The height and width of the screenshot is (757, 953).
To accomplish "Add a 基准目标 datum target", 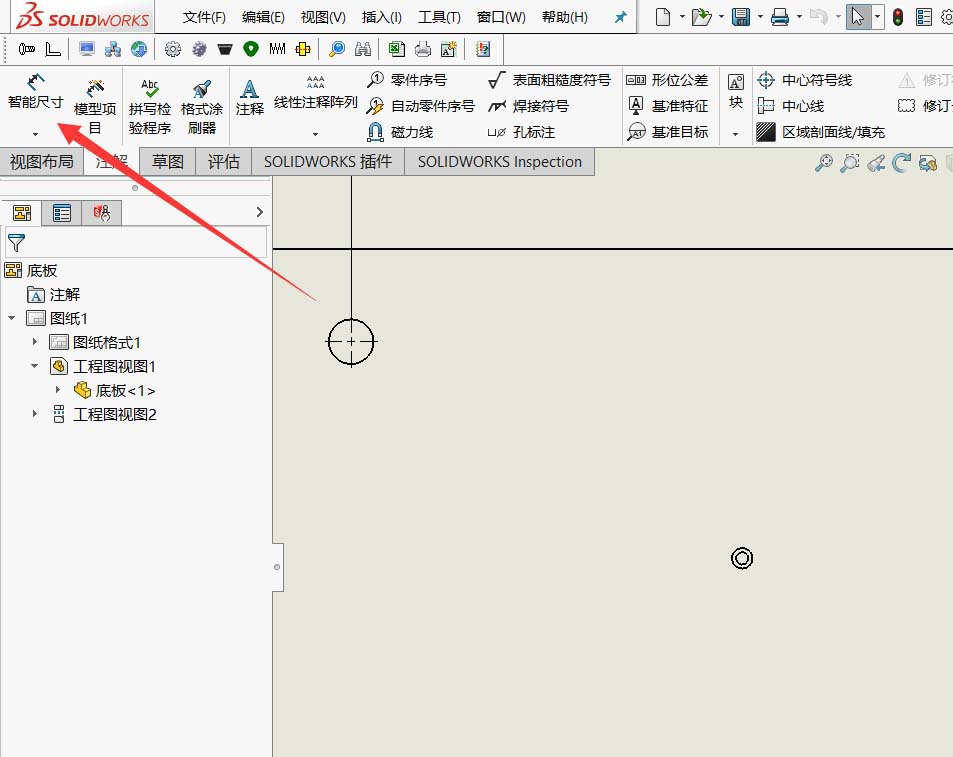I will click(667, 132).
